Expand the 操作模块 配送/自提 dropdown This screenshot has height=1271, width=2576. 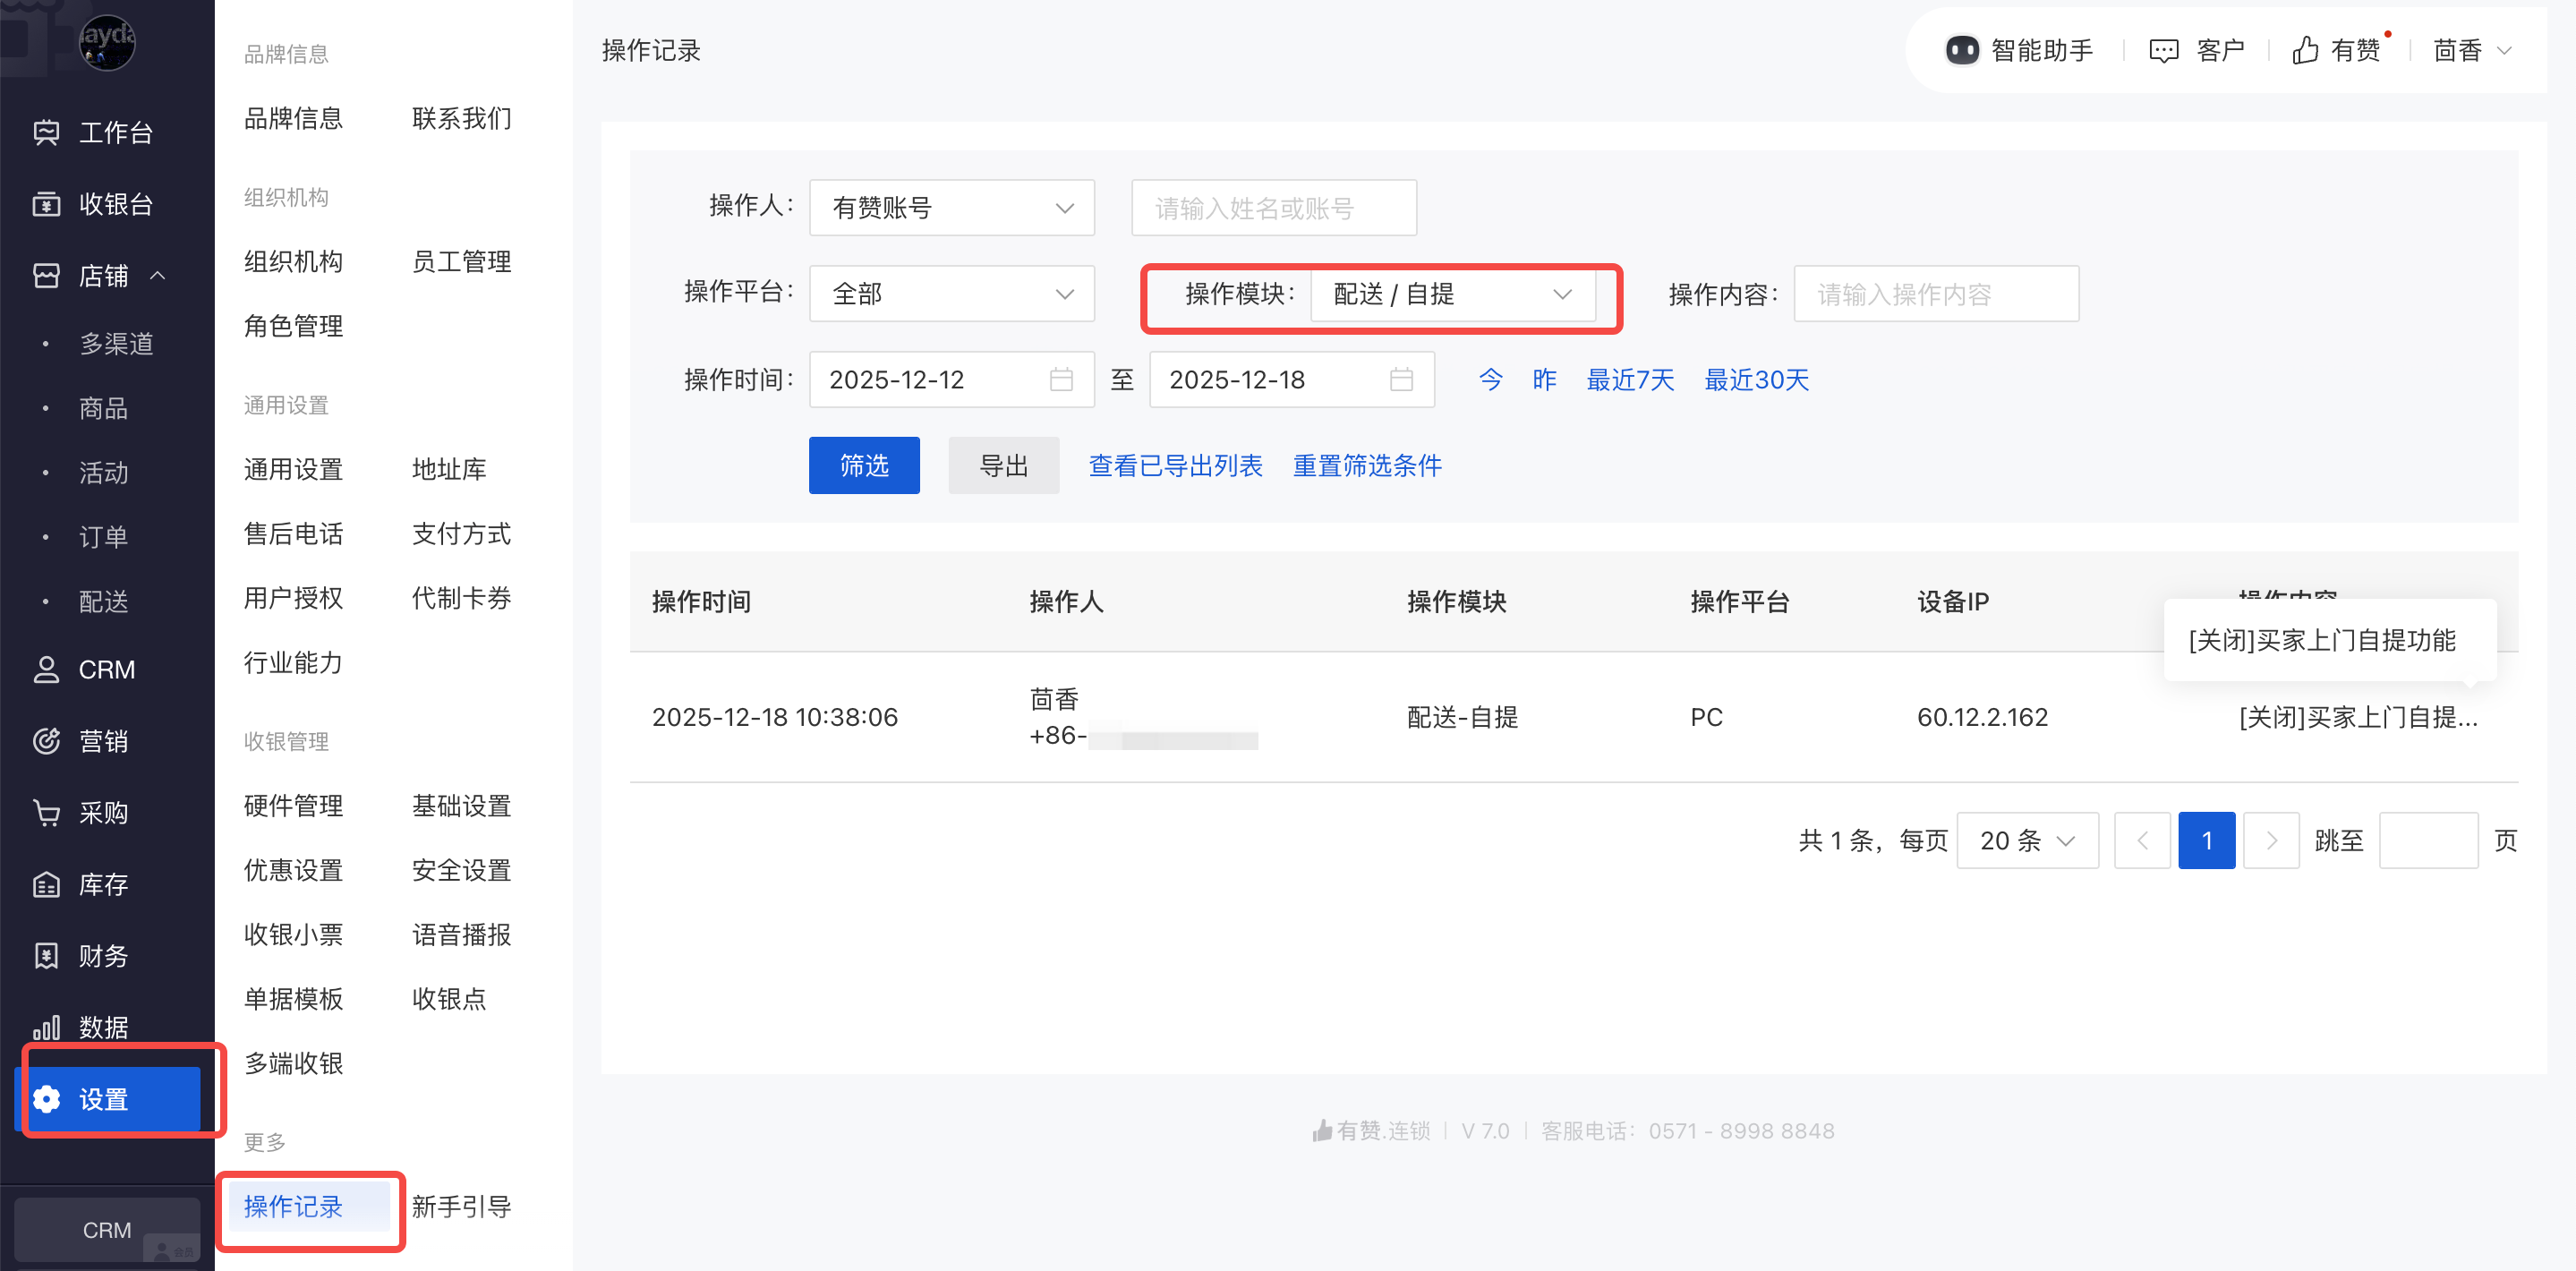click(x=1452, y=294)
